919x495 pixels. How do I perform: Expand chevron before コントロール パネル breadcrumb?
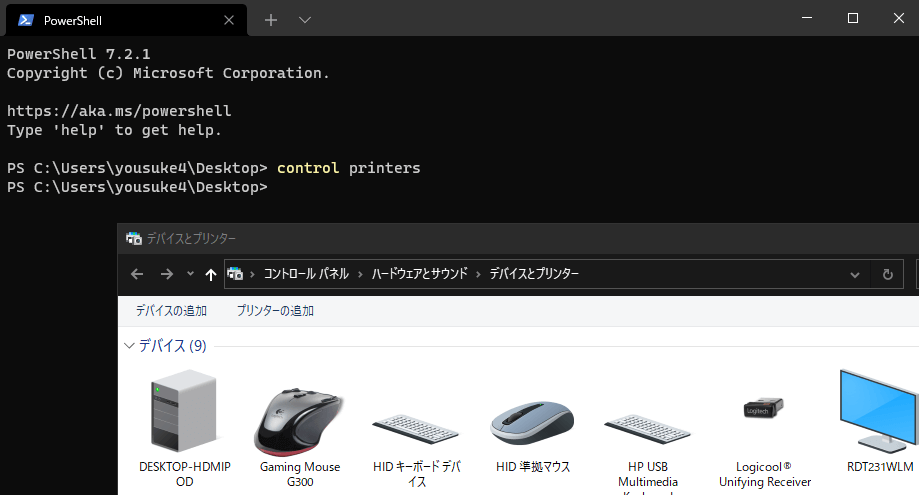pos(253,274)
